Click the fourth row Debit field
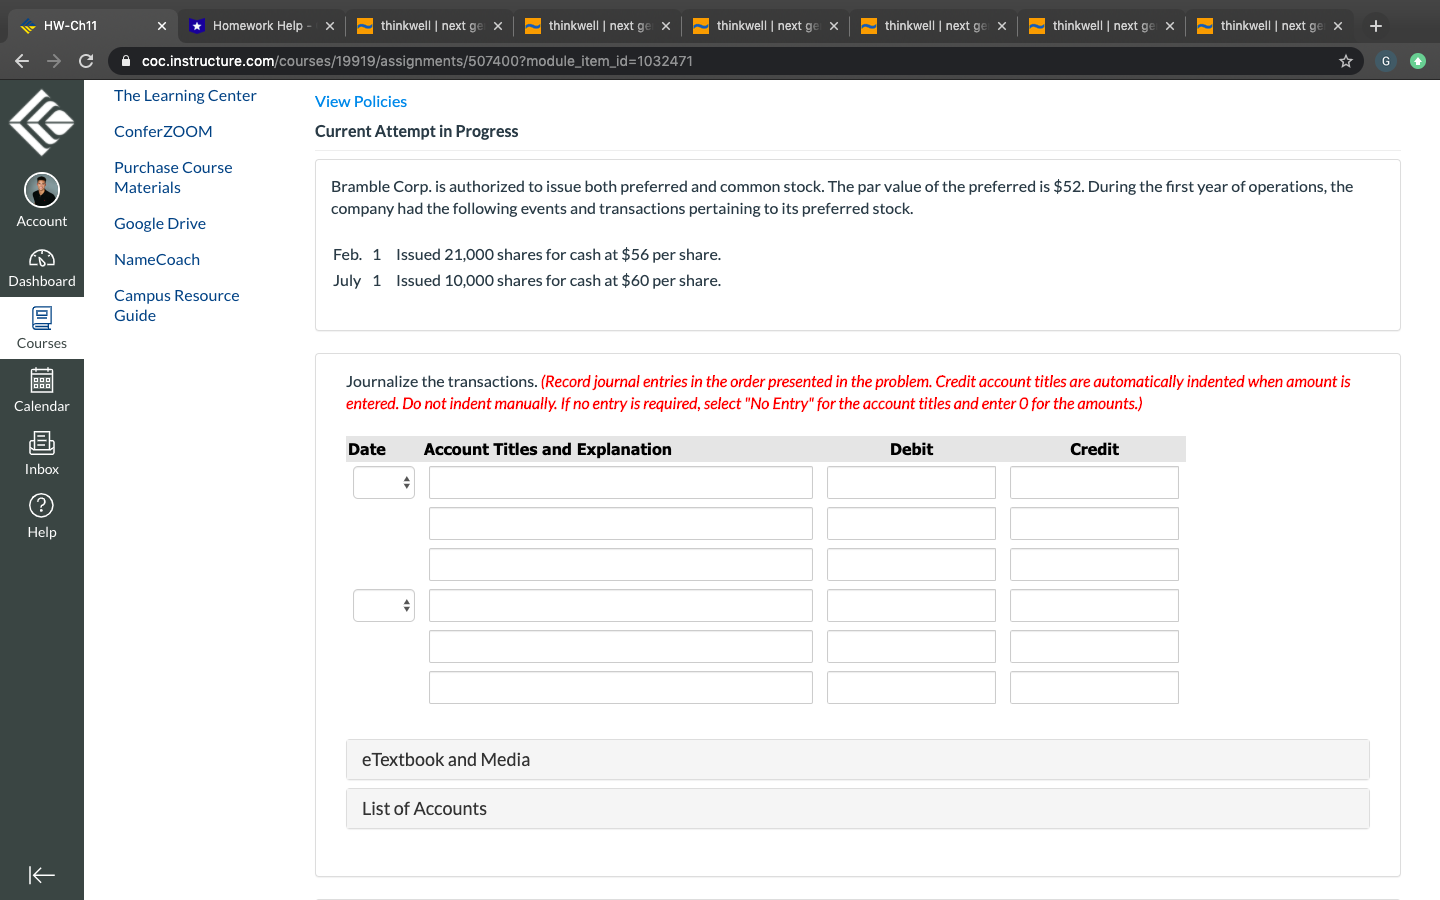 (911, 606)
